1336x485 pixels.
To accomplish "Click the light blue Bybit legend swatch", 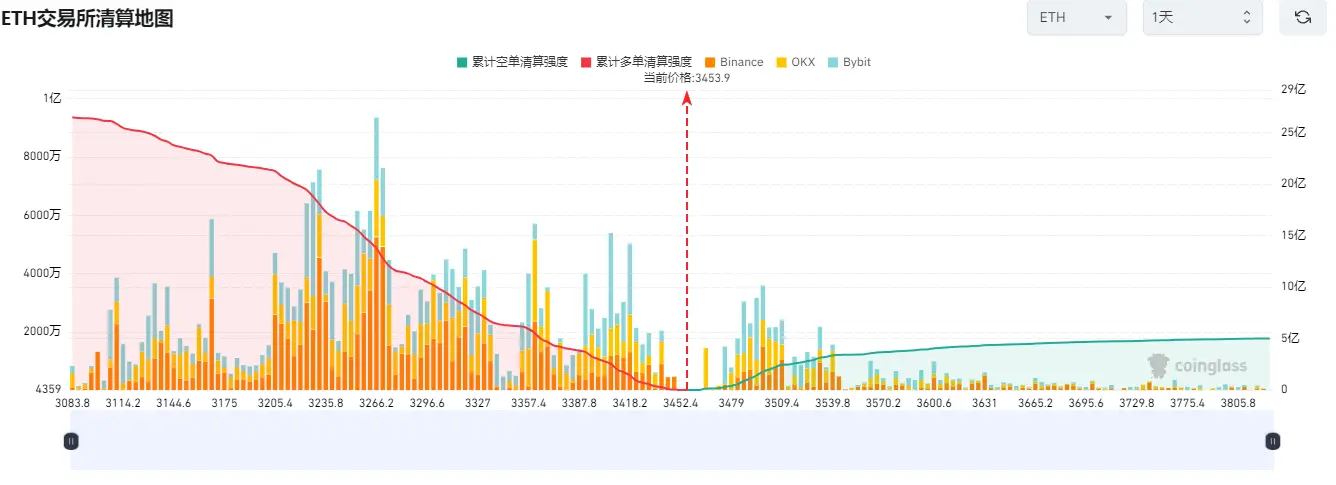I will 833,62.
